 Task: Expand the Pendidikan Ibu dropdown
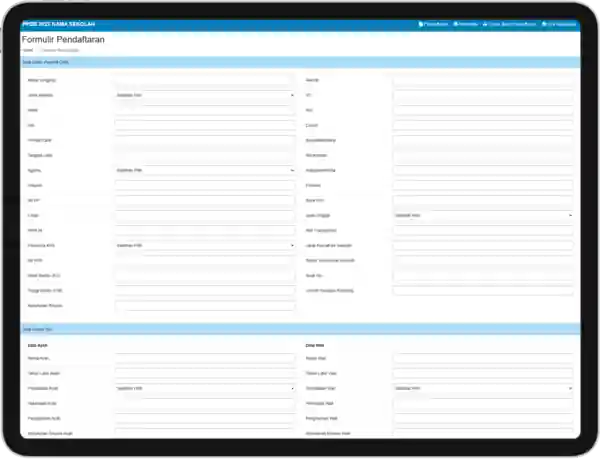pyautogui.click(x=483, y=388)
